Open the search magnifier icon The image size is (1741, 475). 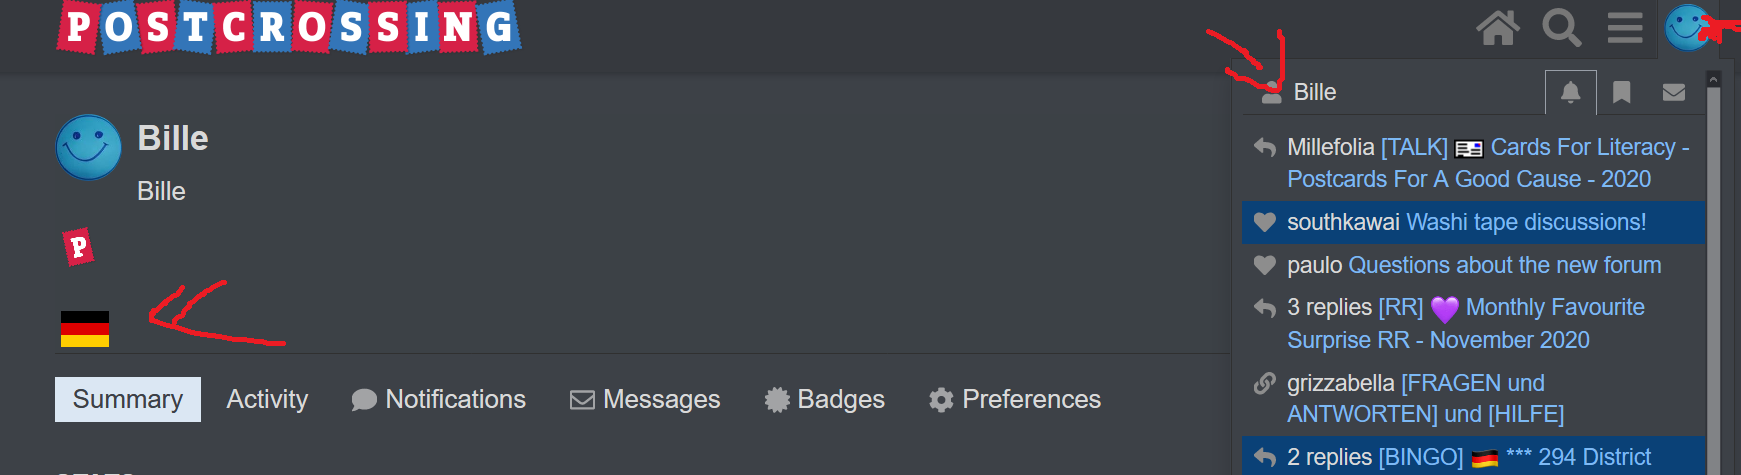click(x=1561, y=28)
